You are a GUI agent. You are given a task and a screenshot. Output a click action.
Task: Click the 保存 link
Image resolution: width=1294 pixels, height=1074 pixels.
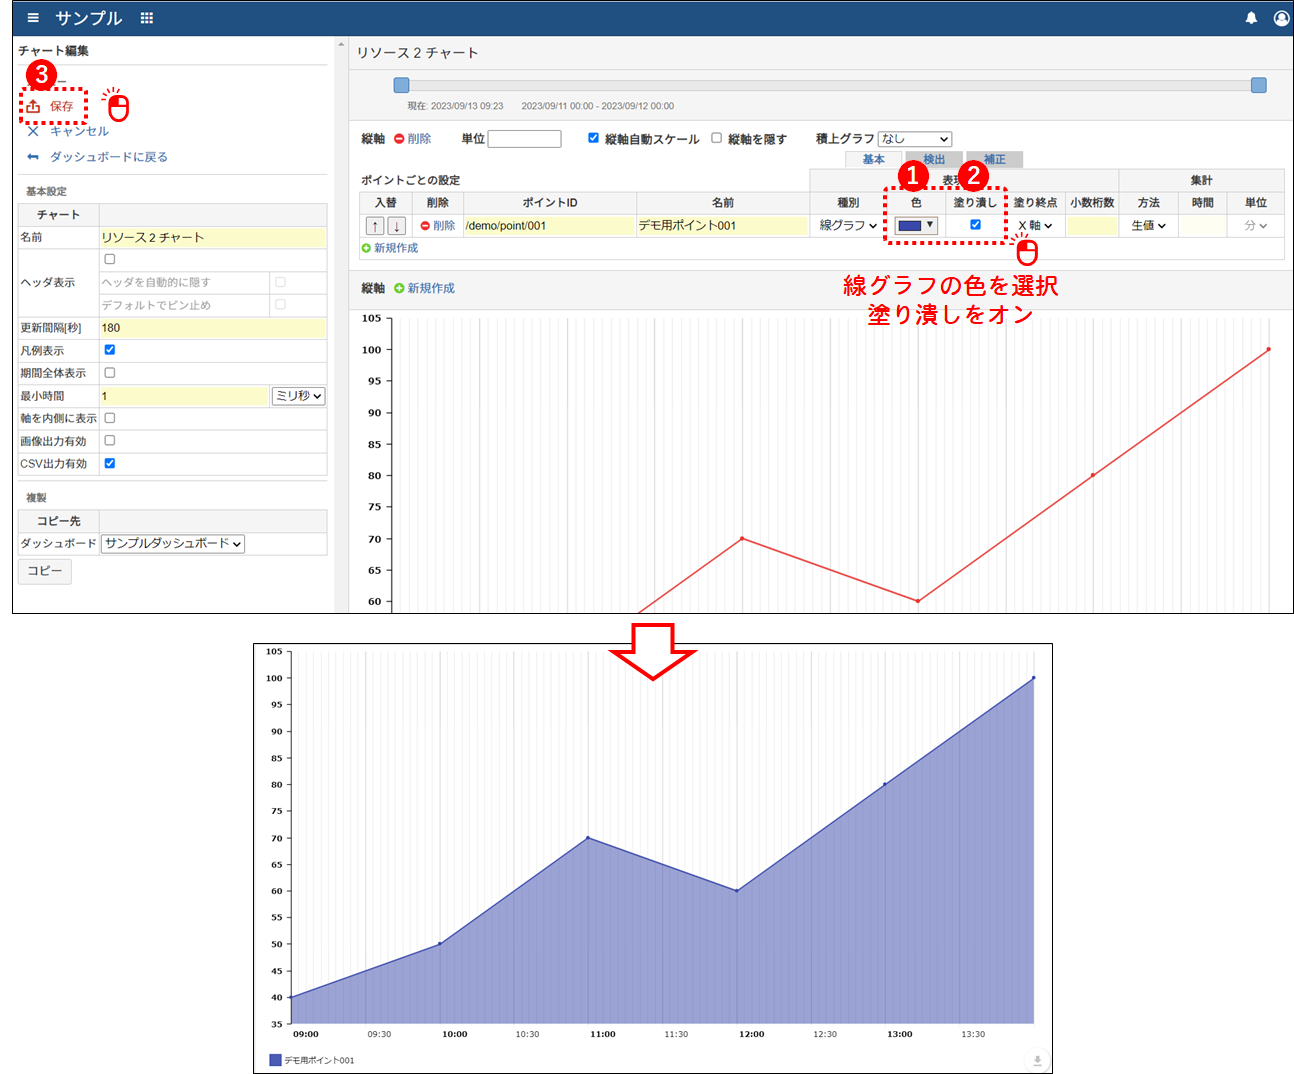coord(62,106)
